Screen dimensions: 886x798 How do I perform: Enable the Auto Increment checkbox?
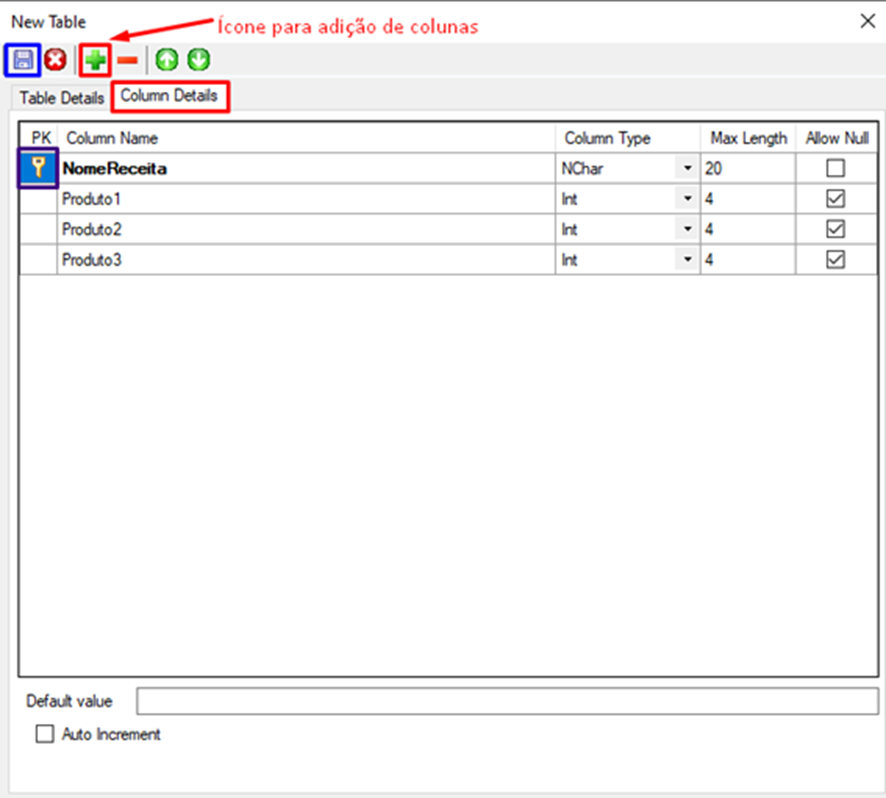pos(44,735)
